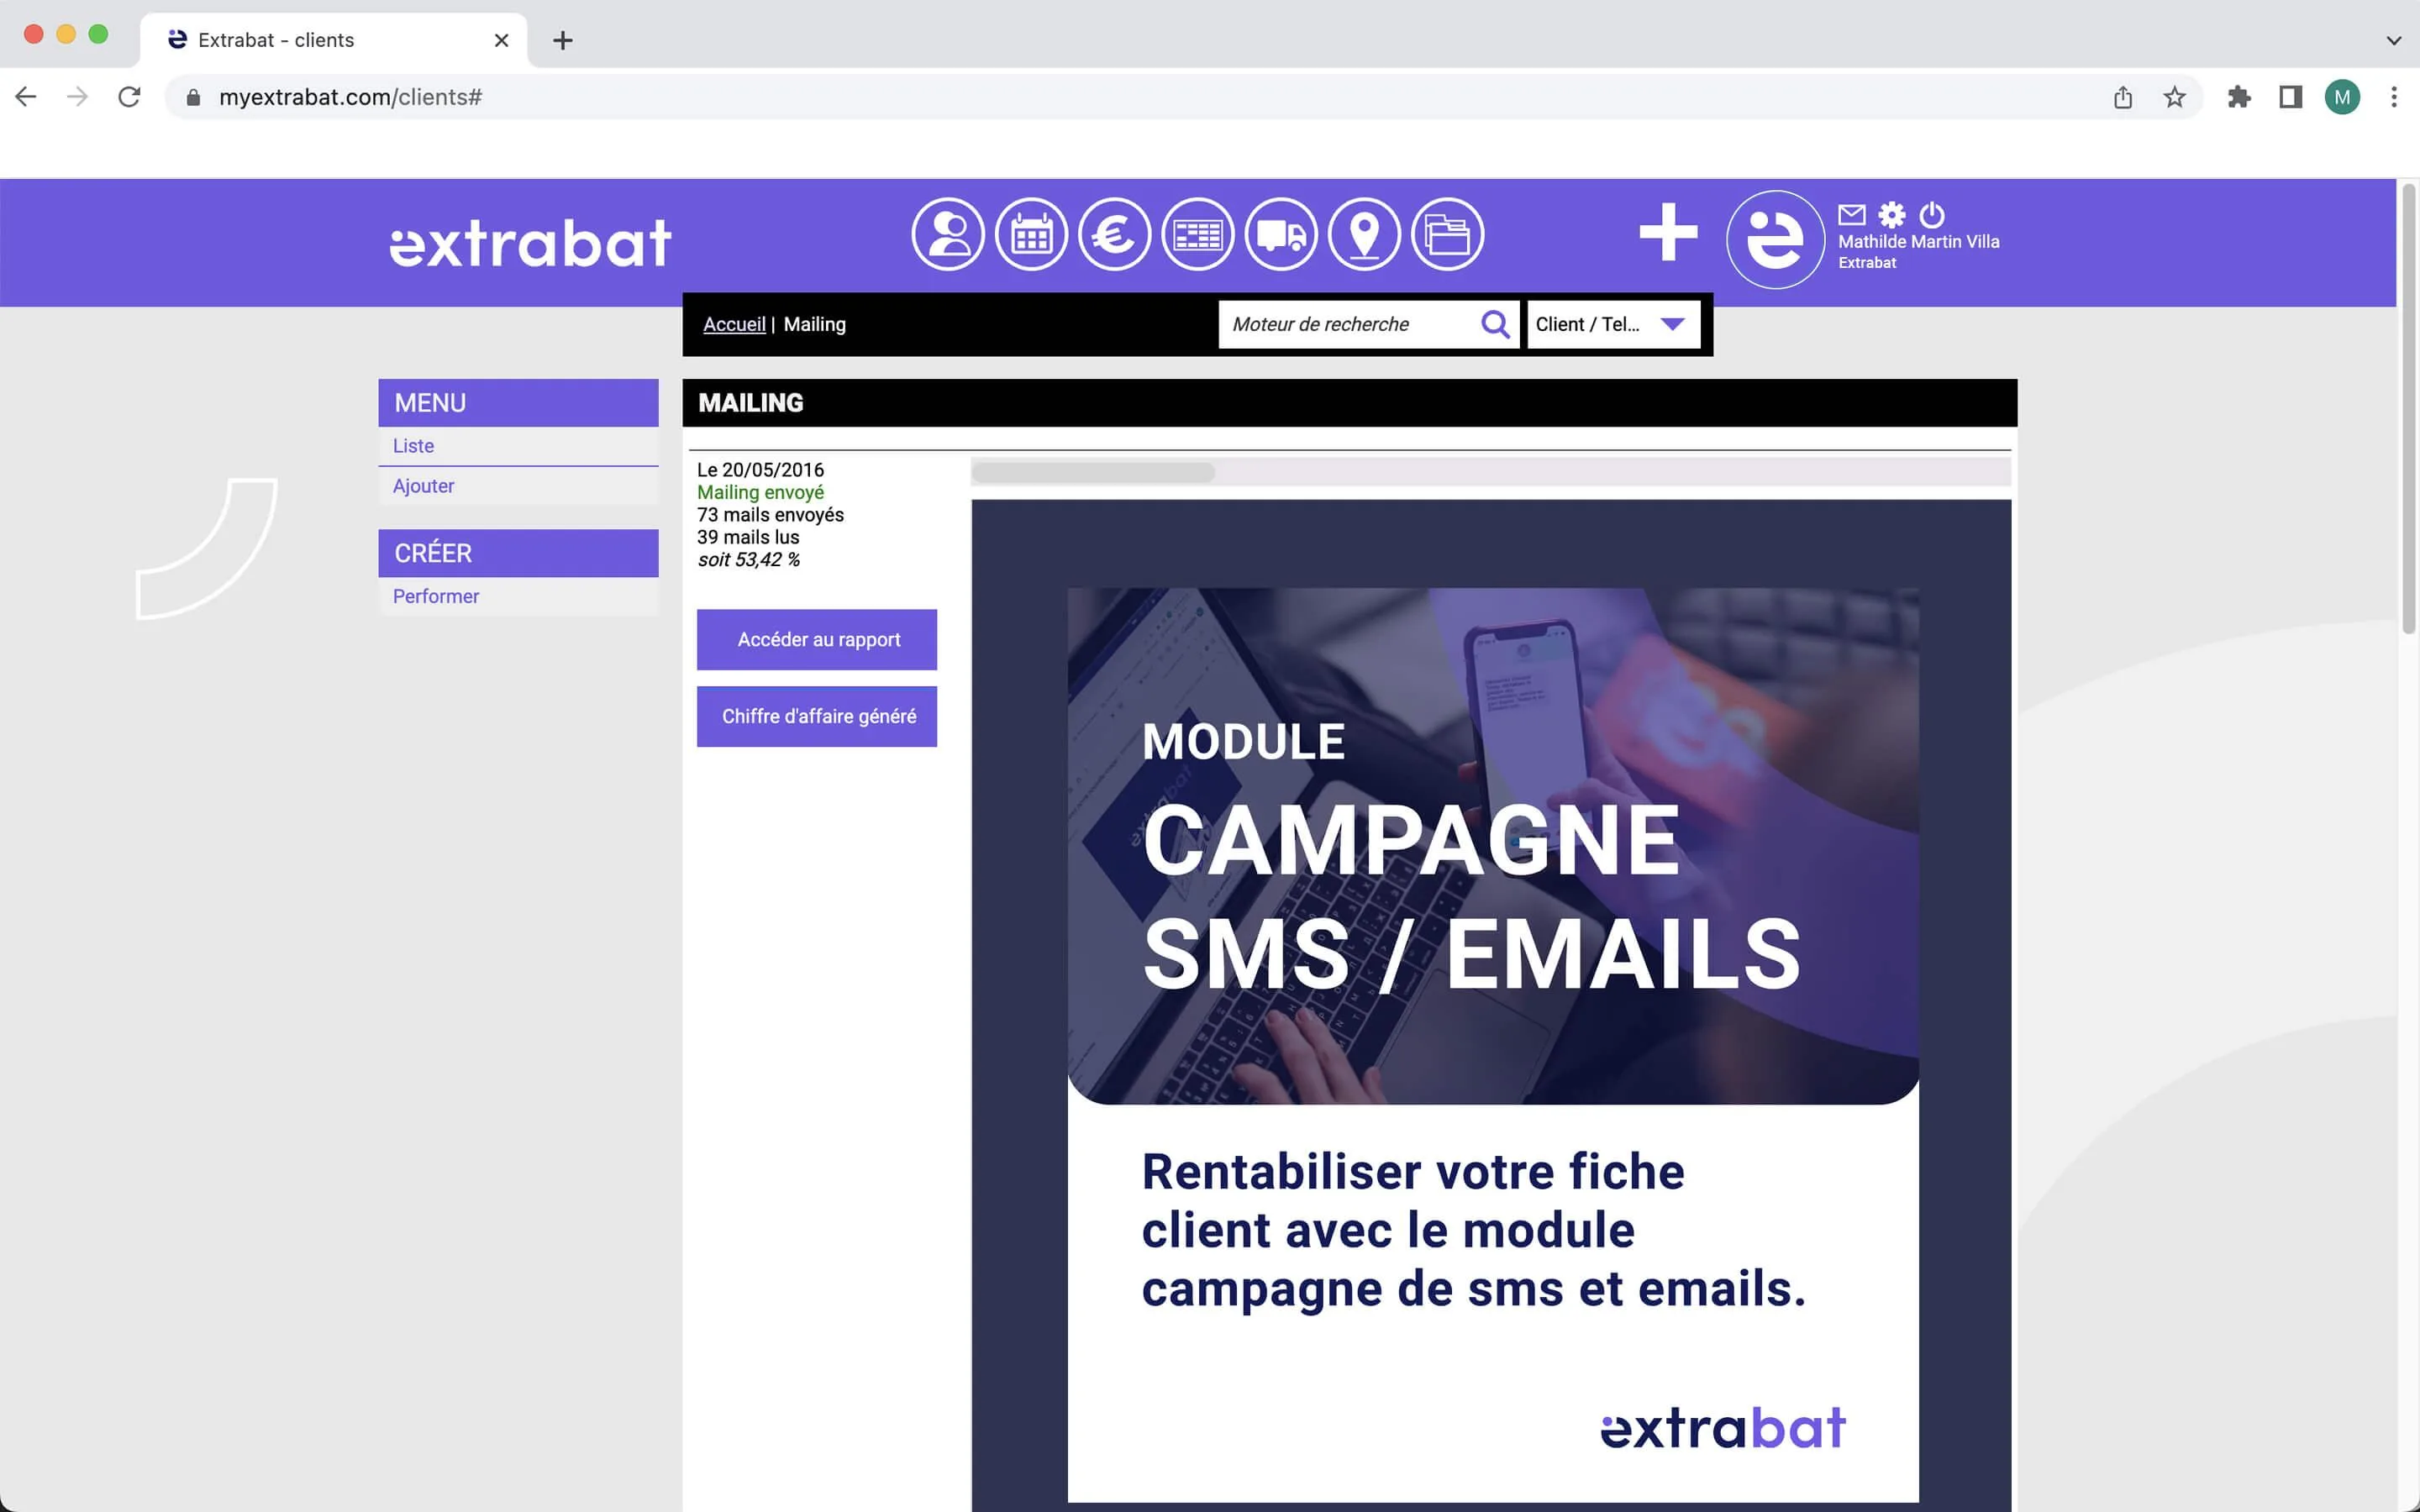Screen dimensions: 2420x1512
Task: Toggle the browser side panel icon
Action: pos(2290,97)
